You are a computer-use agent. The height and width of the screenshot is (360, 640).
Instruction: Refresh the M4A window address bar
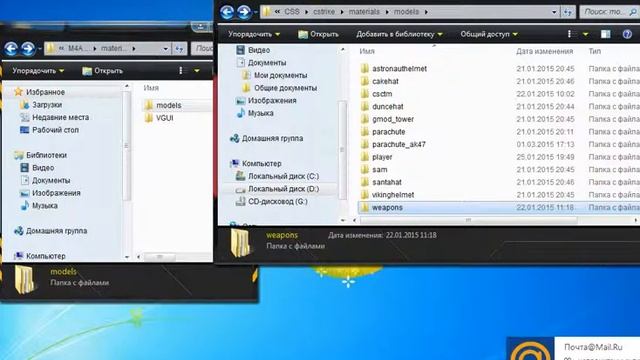pyautogui.click(x=179, y=49)
